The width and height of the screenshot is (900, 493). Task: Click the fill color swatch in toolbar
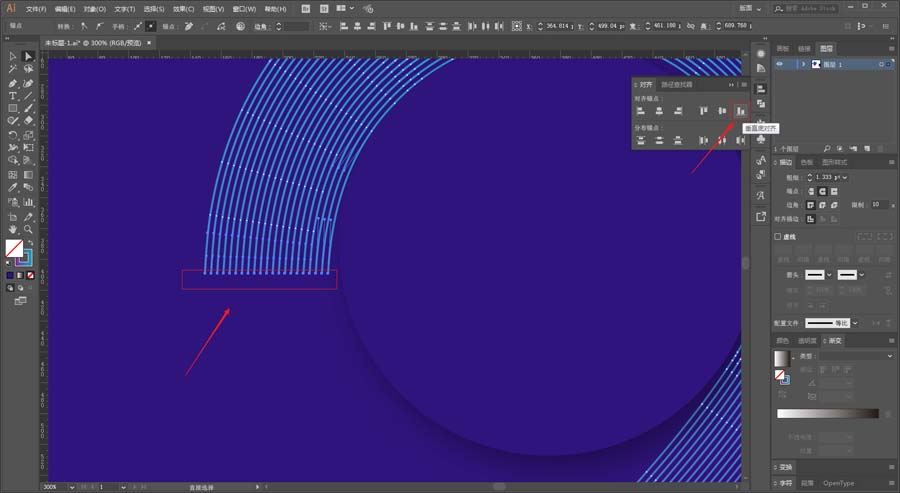point(14,249)
